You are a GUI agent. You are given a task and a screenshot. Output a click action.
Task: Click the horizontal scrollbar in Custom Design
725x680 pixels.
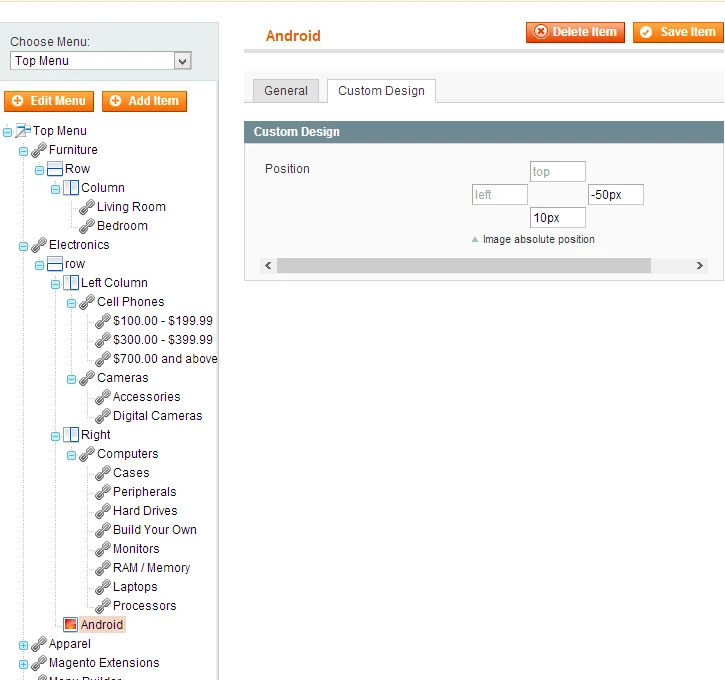[463, 266]
